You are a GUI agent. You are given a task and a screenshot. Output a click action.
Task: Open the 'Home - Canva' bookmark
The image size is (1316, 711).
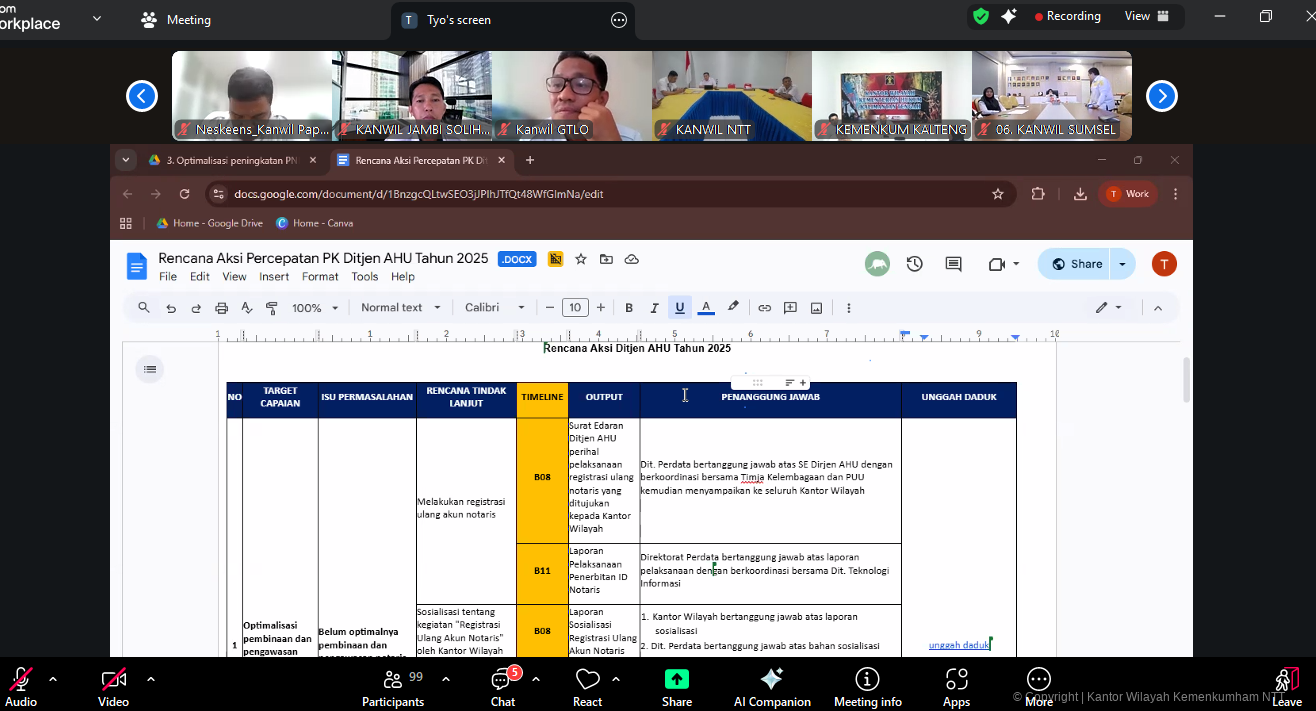pos(314,223)
